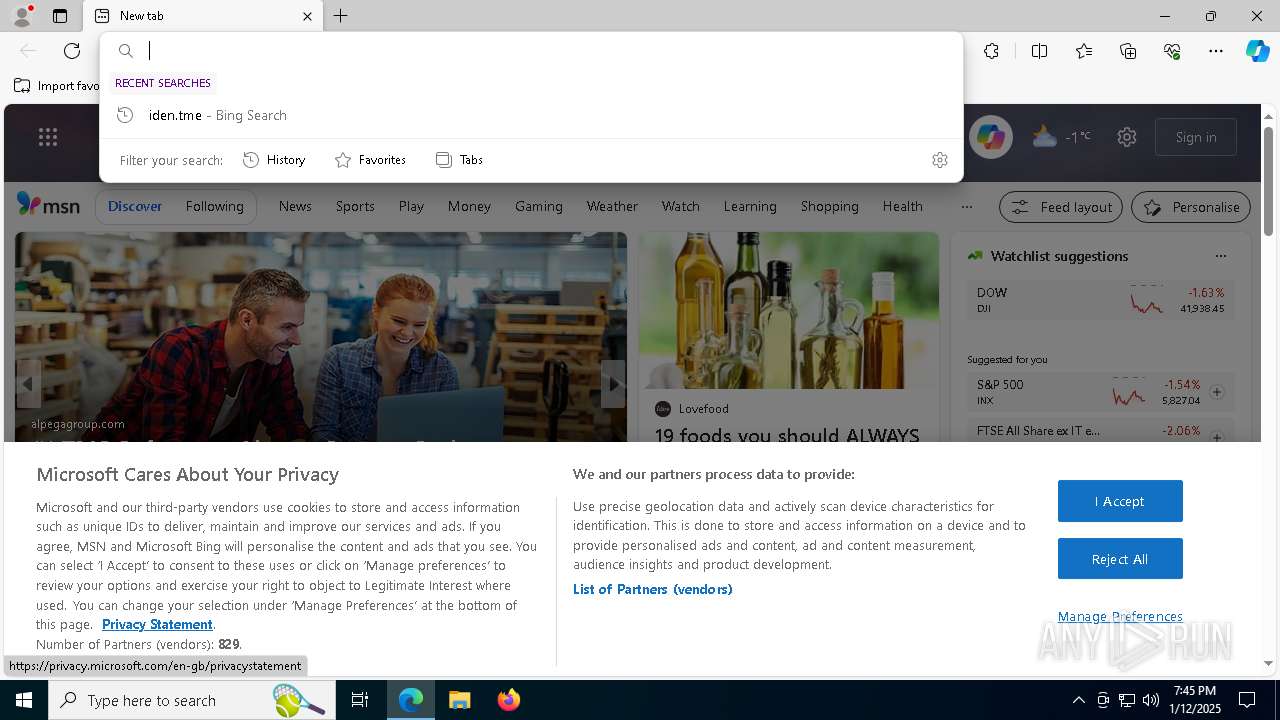The height and width of the screenshot is (720, 1280).
Task: Open the Watch category
Action: click(x=681, y=206)
